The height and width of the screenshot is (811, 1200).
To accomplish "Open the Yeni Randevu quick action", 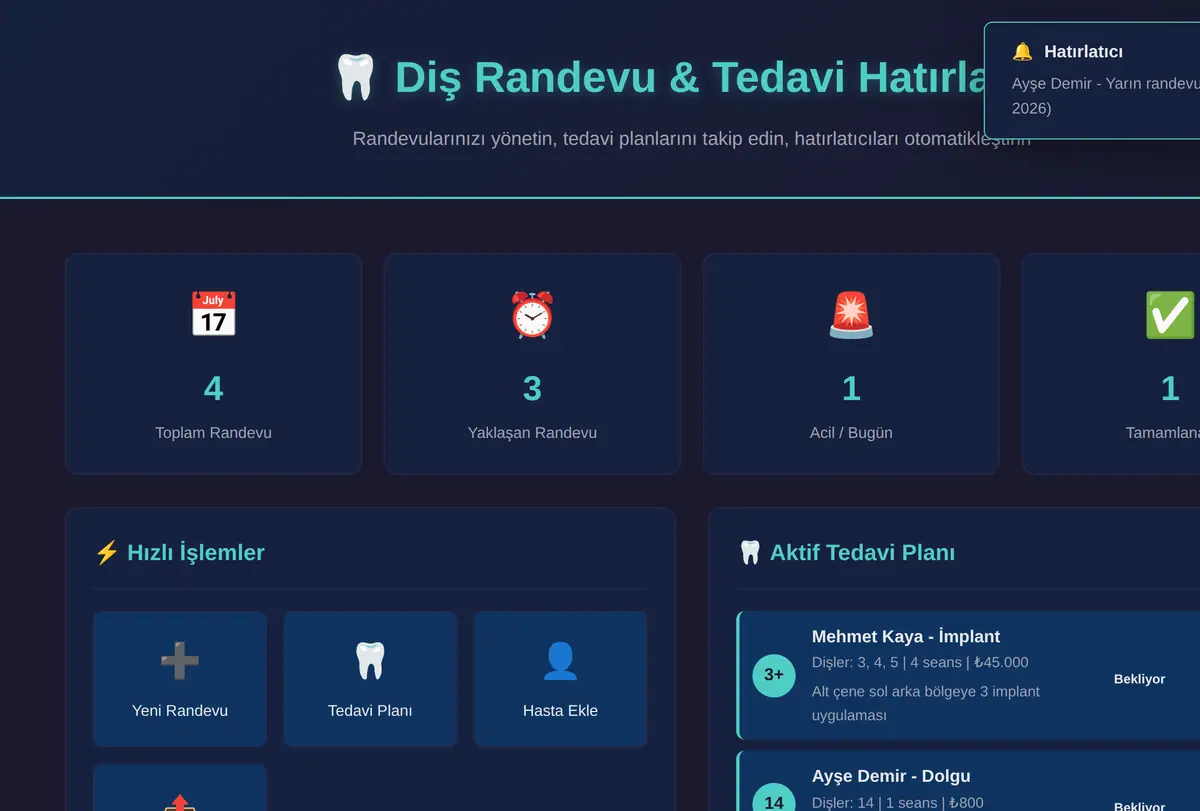I will 180,679.
